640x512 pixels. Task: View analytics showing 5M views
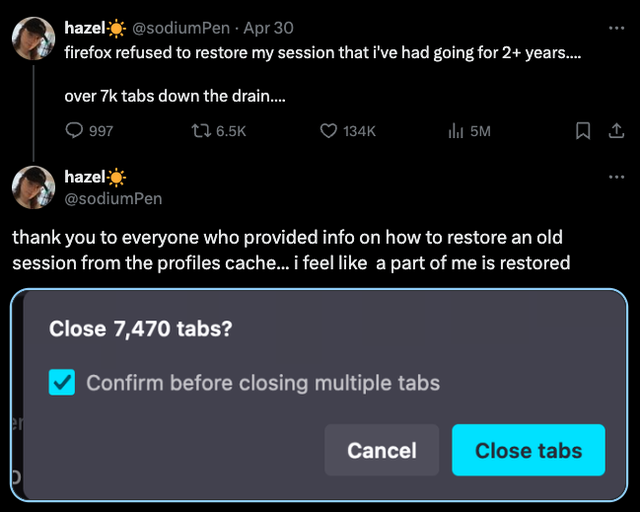point(456,131)
